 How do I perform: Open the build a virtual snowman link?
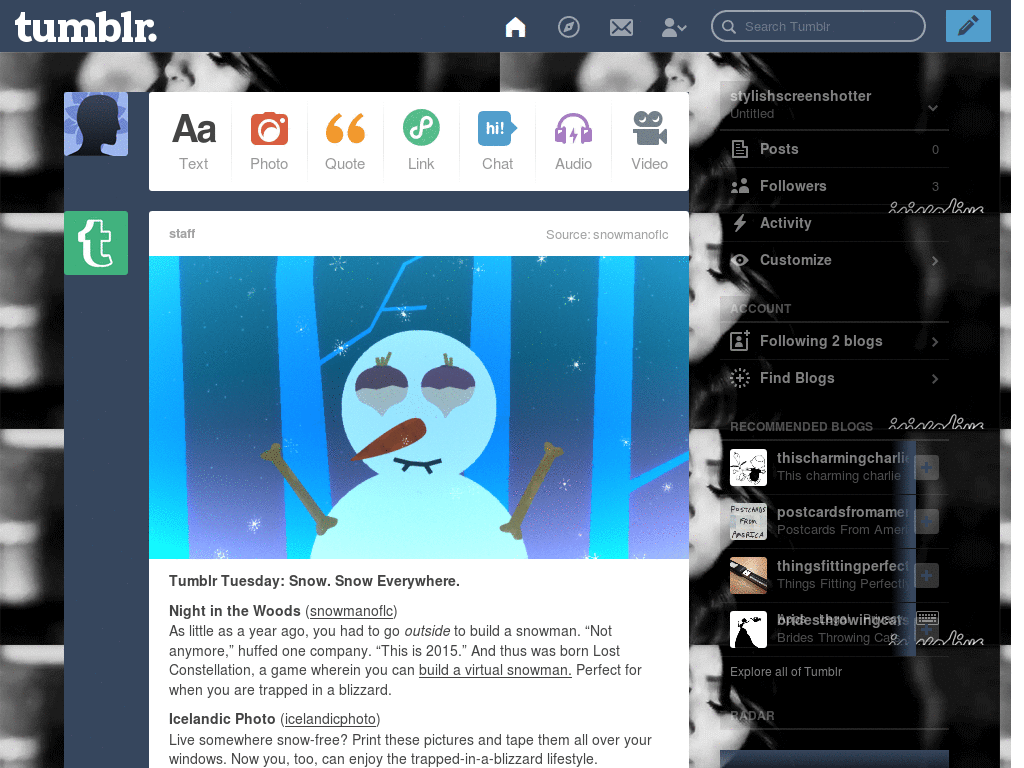point(495,670)
